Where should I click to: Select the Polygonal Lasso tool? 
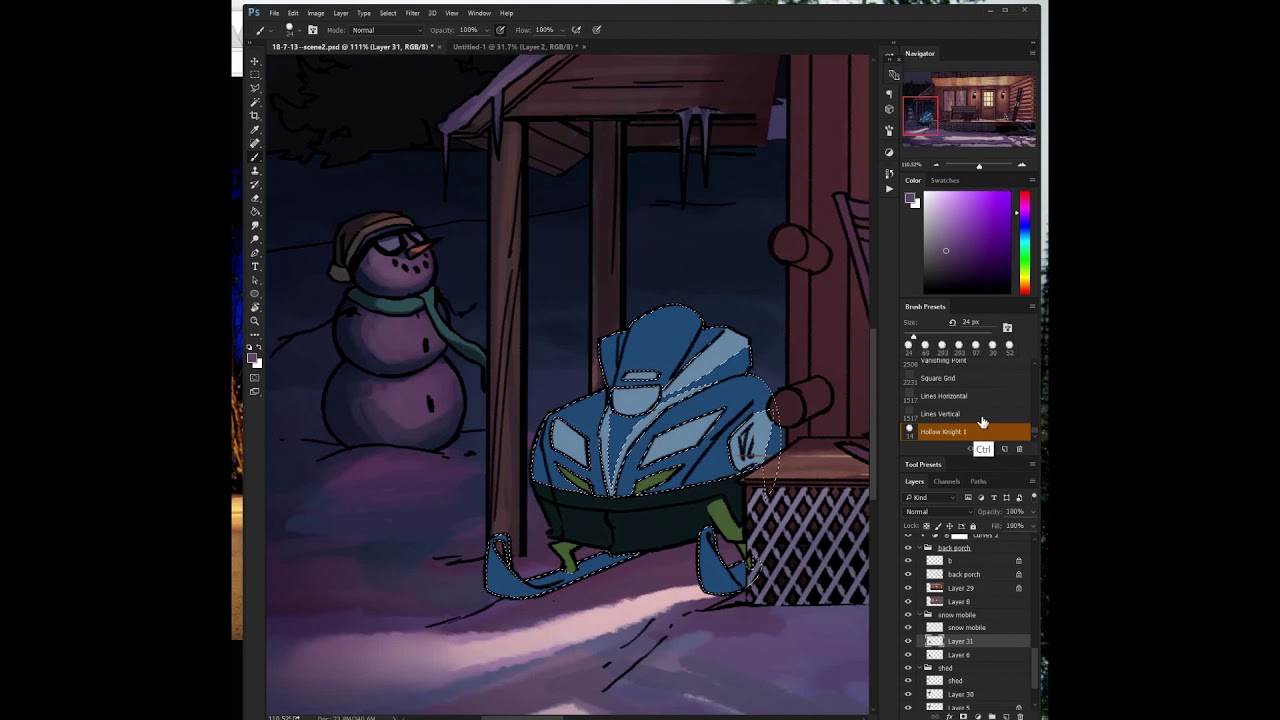[254, 88]
